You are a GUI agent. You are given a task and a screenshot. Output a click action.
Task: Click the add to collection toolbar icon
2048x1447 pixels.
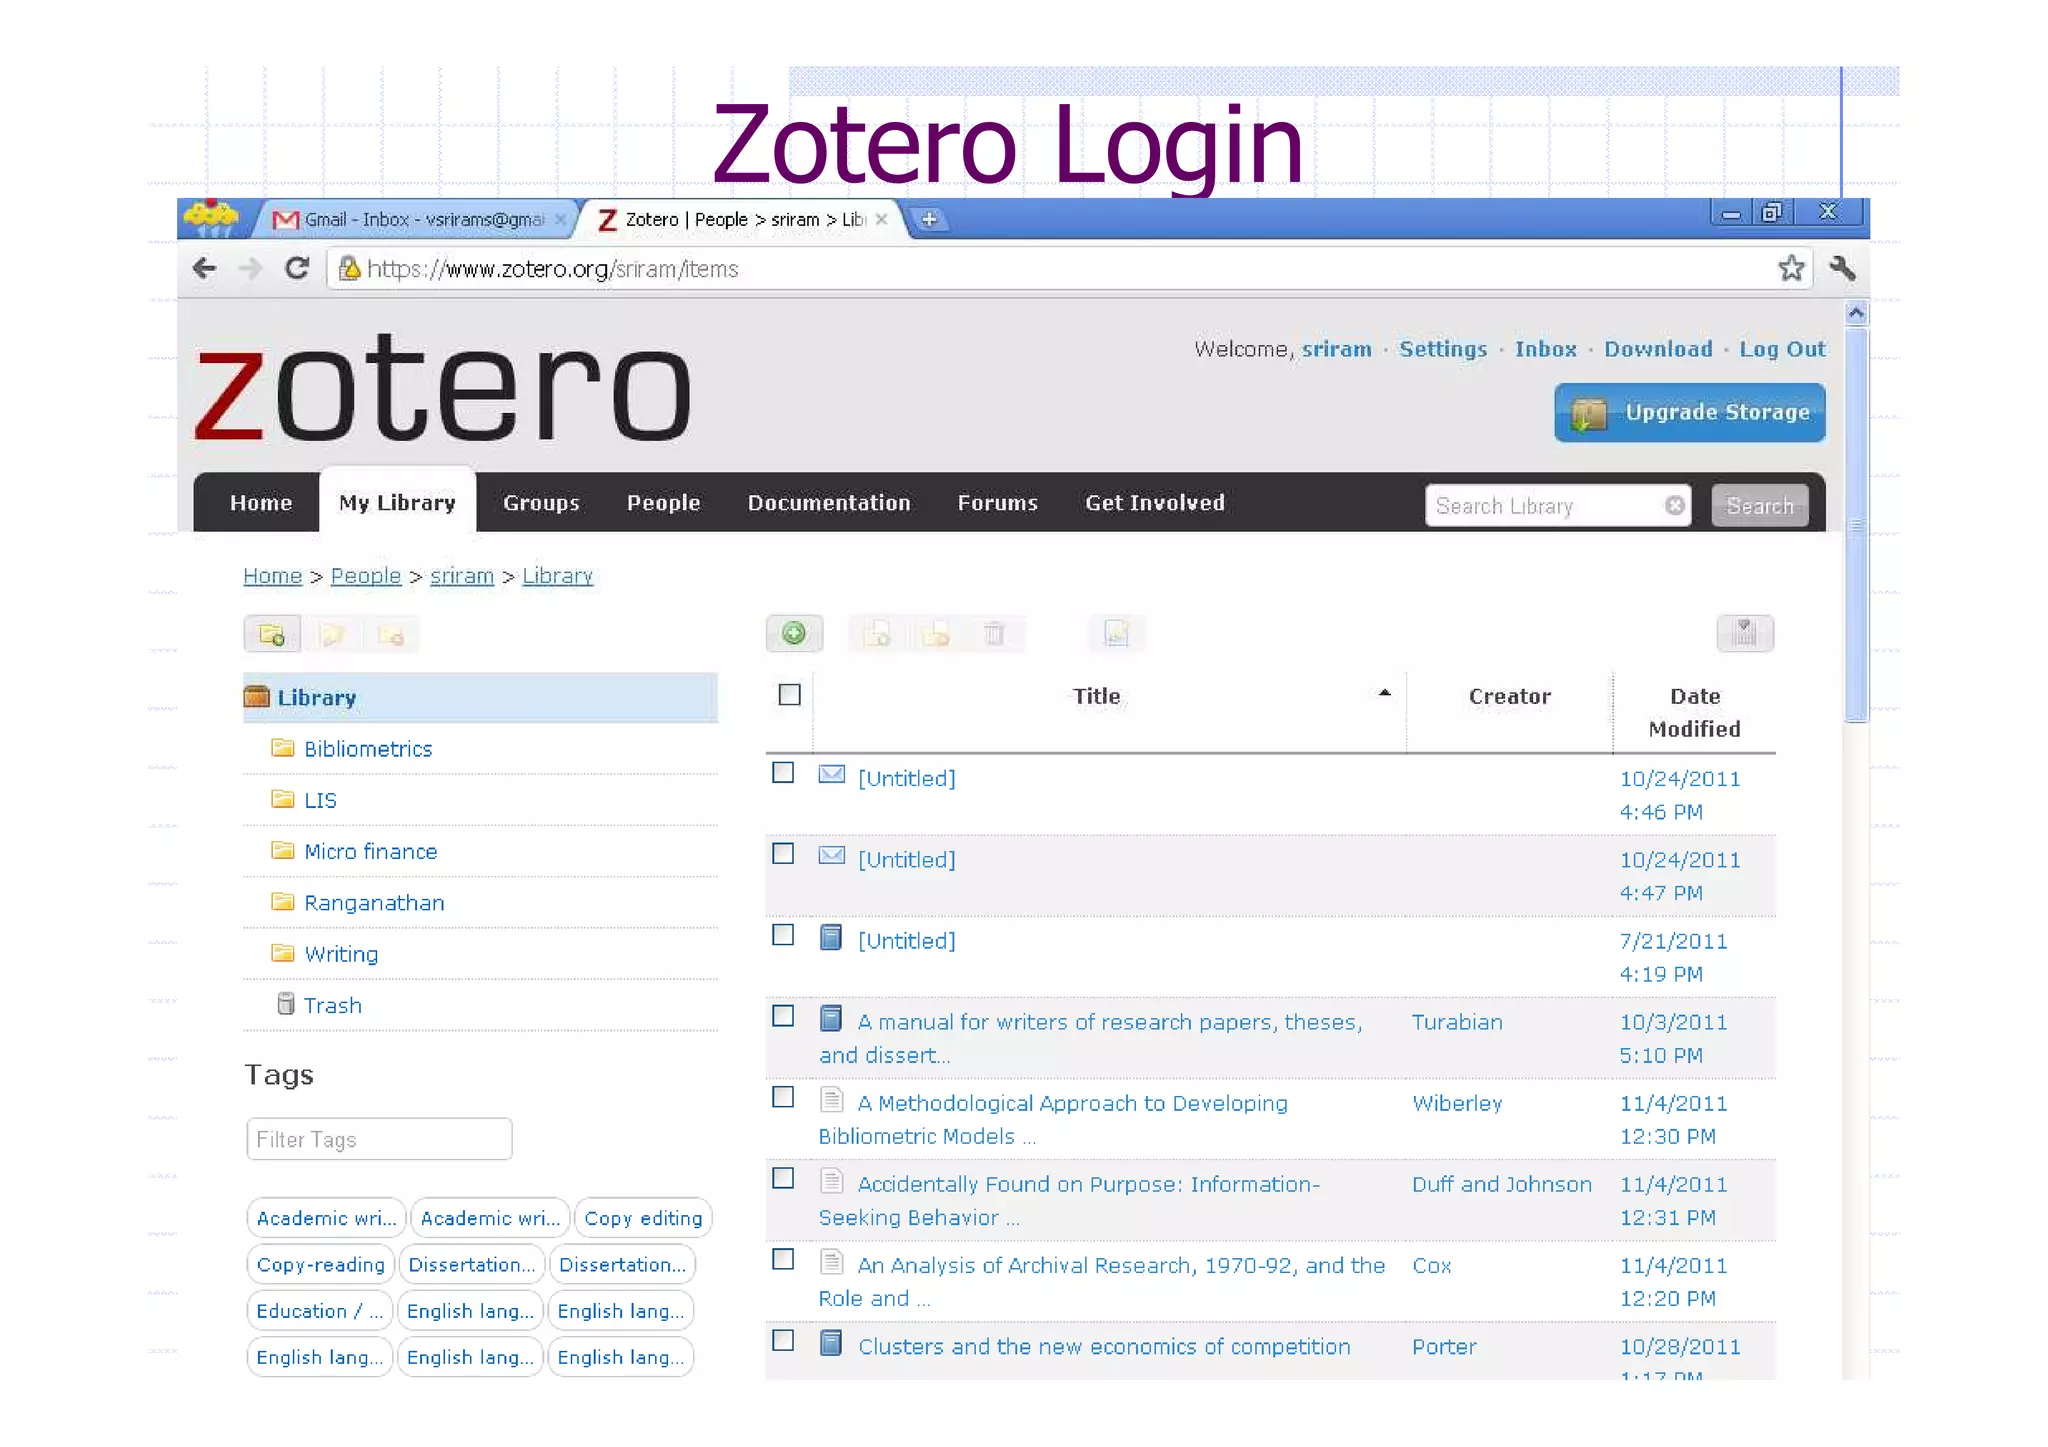pyautogui.click(x=877, y=634)
